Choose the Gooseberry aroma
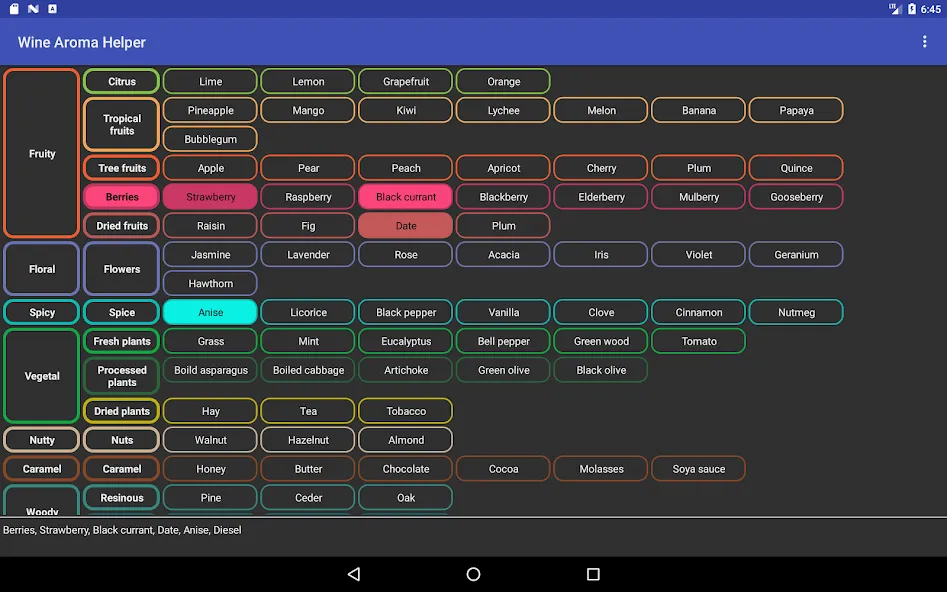The height and width of the screenshot is (592, 947). pos(796,197)
